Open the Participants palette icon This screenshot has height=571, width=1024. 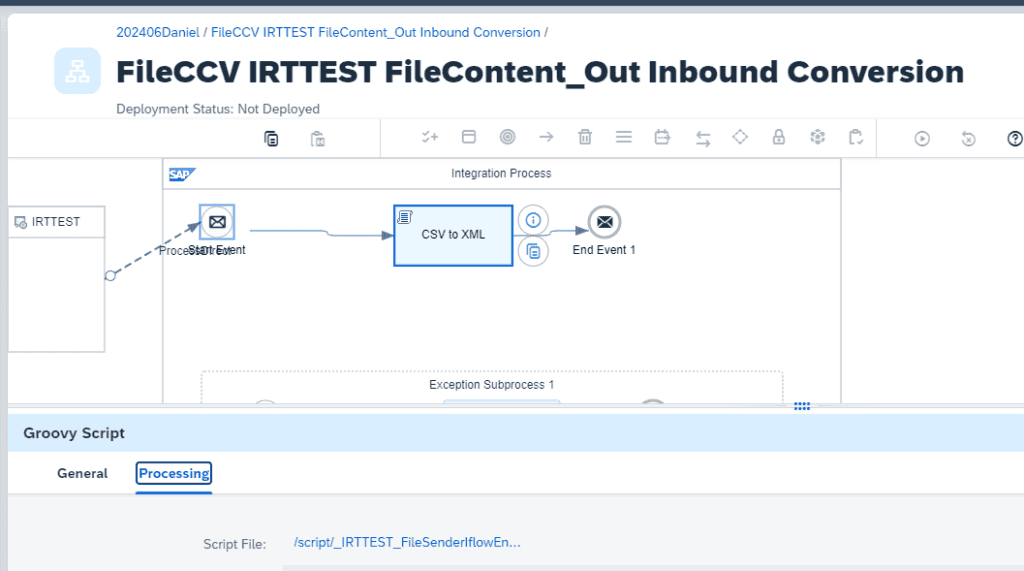[x=430, y=137]
